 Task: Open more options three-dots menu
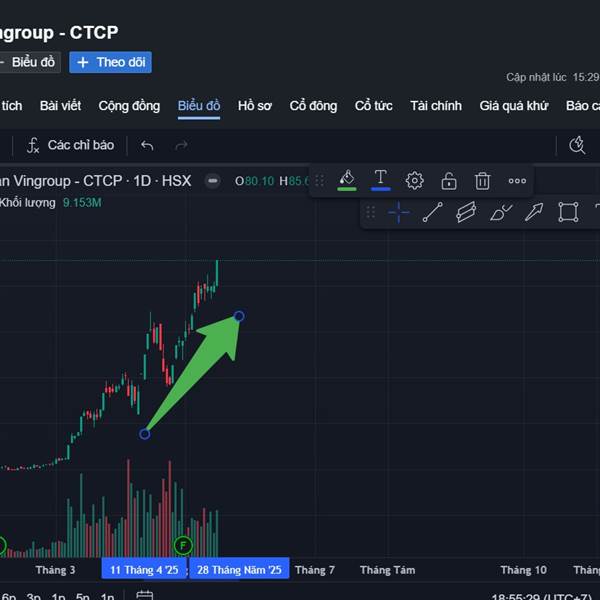517,181
